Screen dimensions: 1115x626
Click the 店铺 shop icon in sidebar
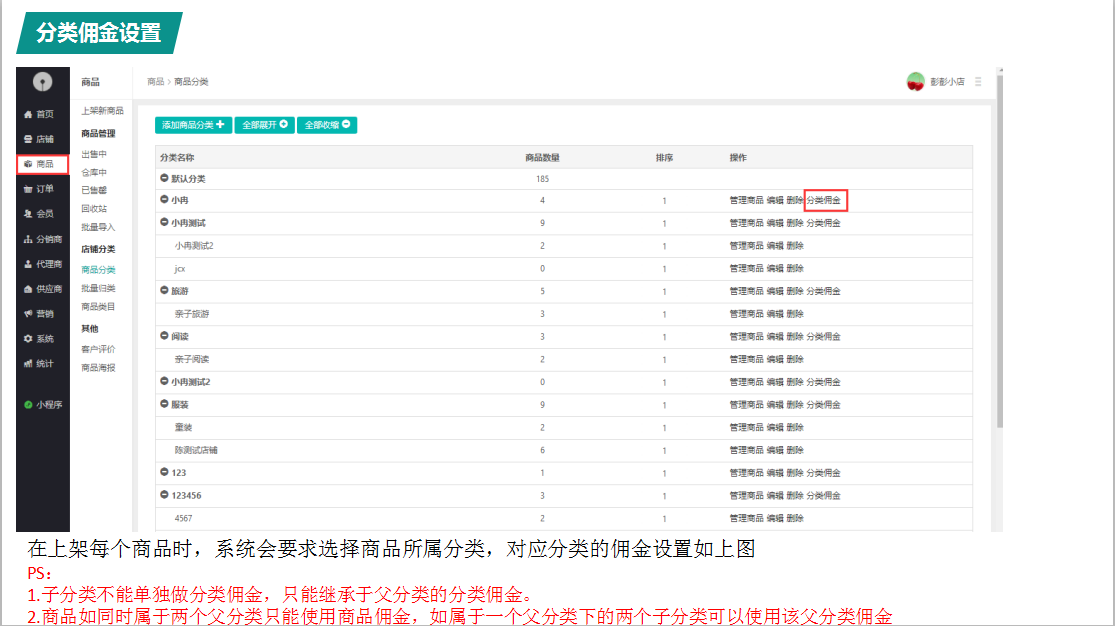pyautogui.click(x=29, y=139)
